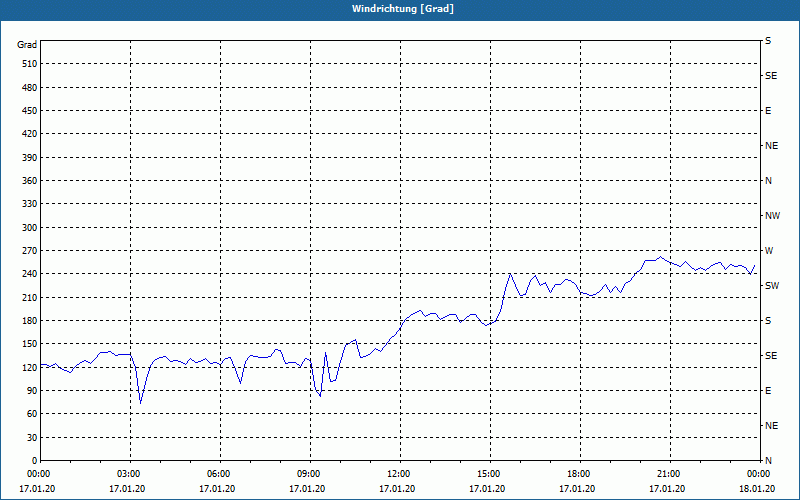
Task: Click the 09:00 time label on the x-axis
Action: pos(307,474)
